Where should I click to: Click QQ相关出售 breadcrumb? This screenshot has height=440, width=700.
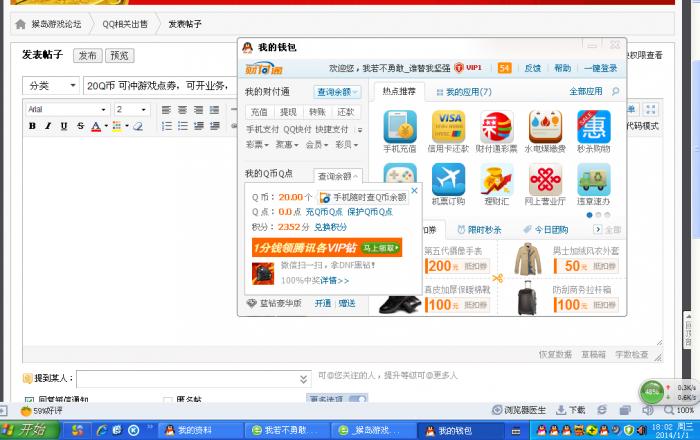(x=125, y=24)
